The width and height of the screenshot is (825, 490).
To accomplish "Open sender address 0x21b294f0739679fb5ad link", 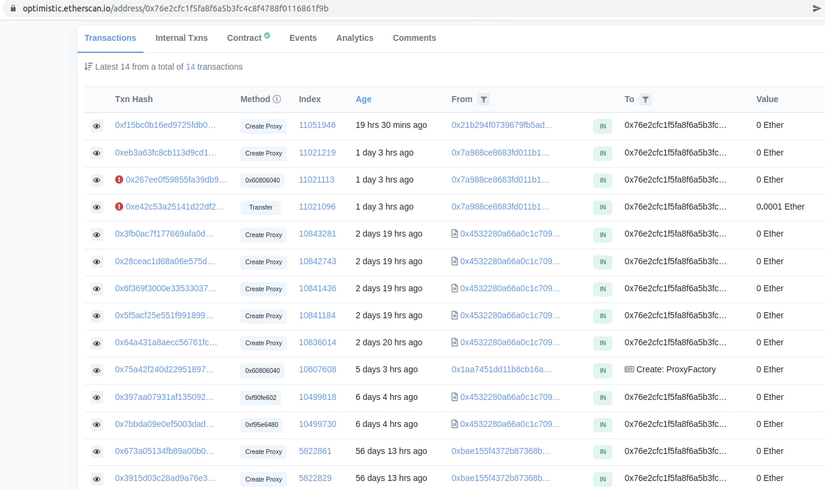I will click(x=501, y=126).
